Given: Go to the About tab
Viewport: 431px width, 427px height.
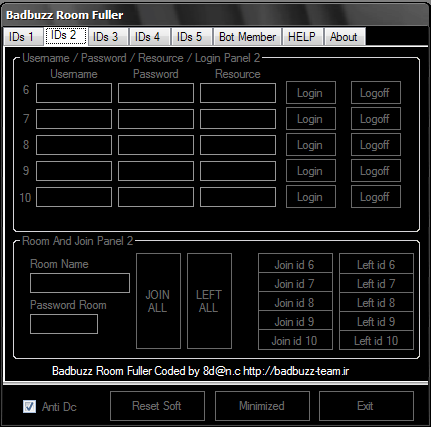Looking at the screenshot, I should click(344, 37).
